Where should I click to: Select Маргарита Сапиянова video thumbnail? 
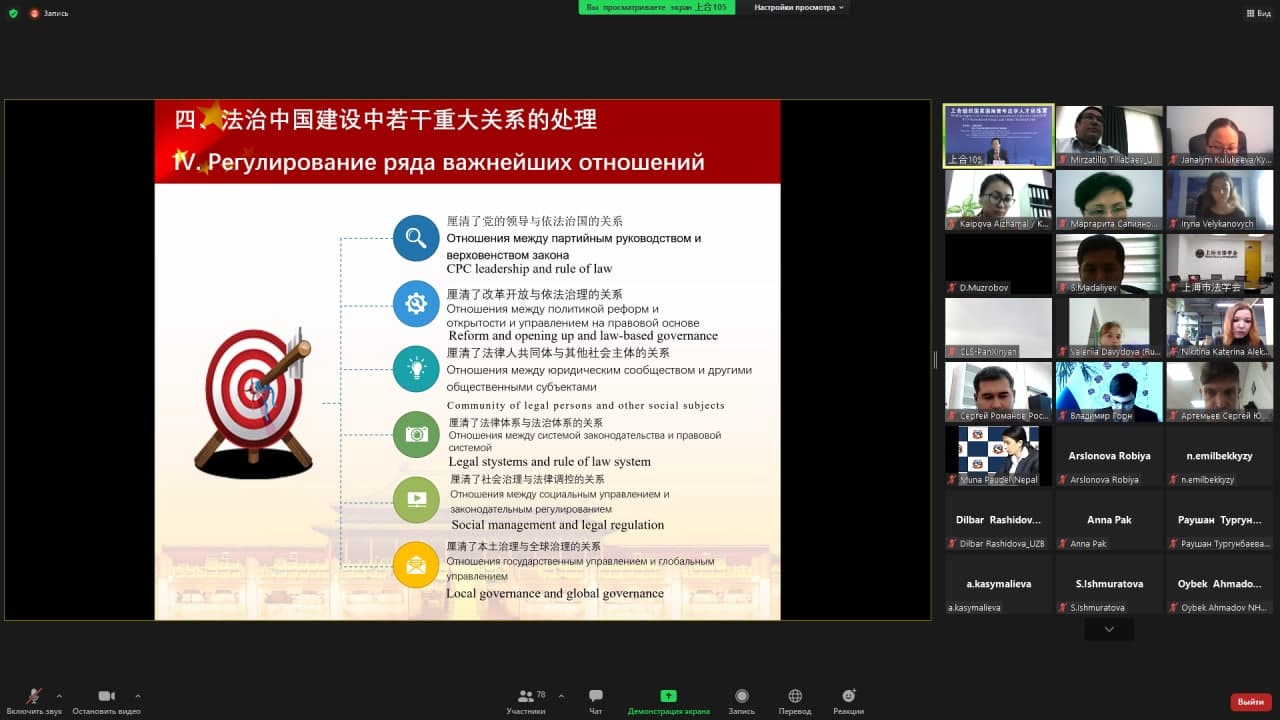pyautogui.click(x=1109, y=199)
